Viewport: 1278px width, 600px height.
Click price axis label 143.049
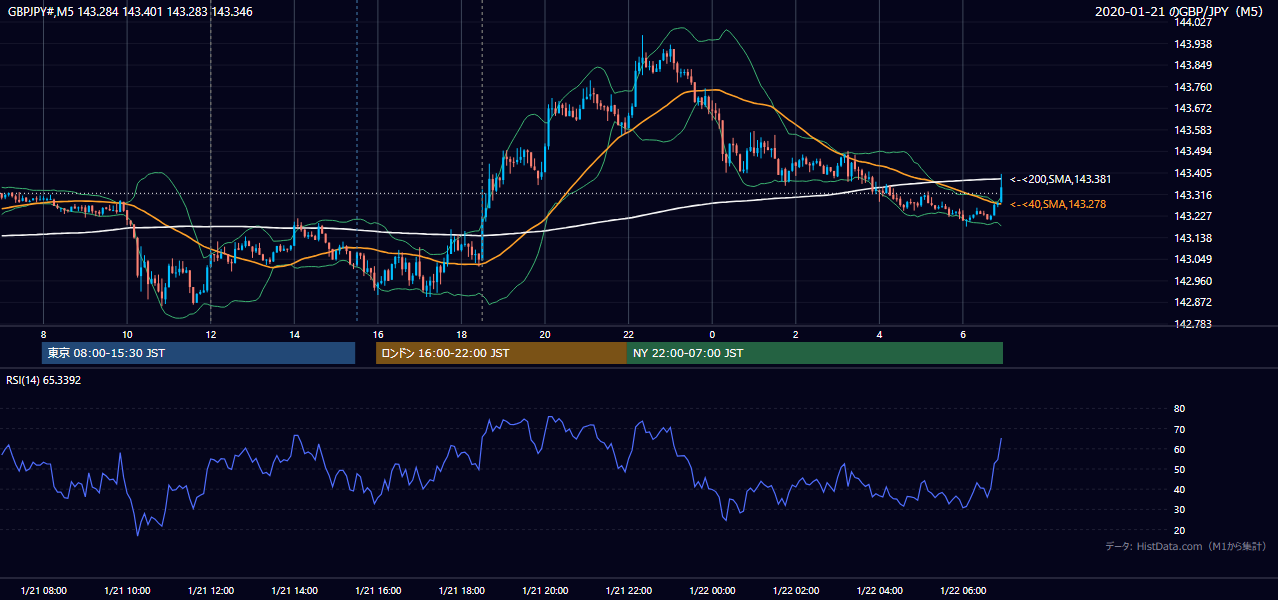pyautogui.click(x=1194, y=260)
